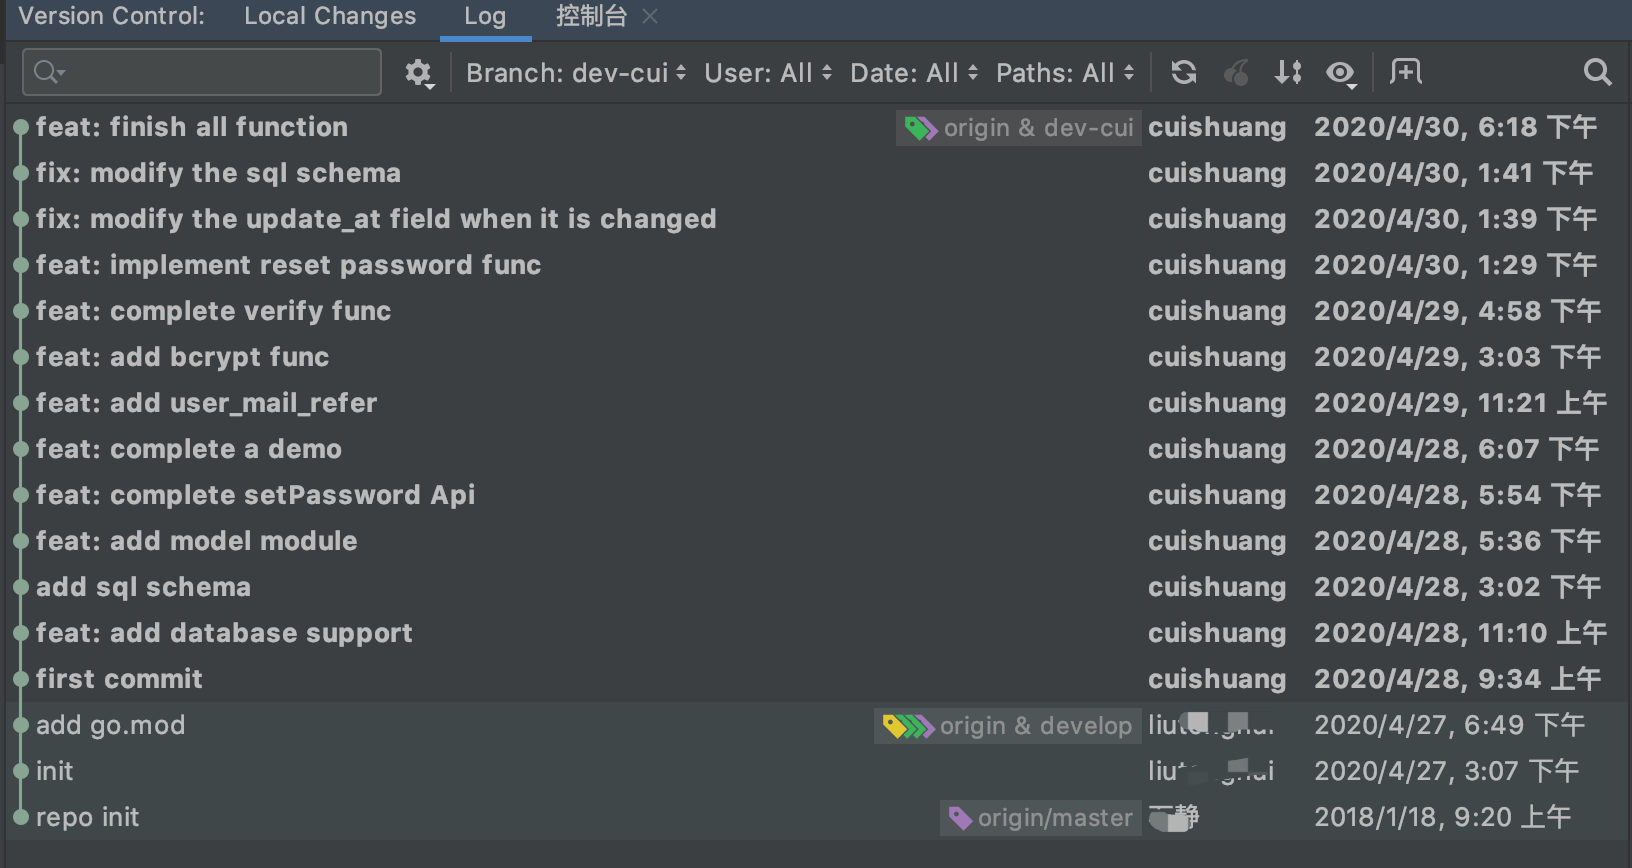Click the cherry-pick icon
Image resolution: width=1632 pixels, height=868 pixels.
pos(1236,72)
